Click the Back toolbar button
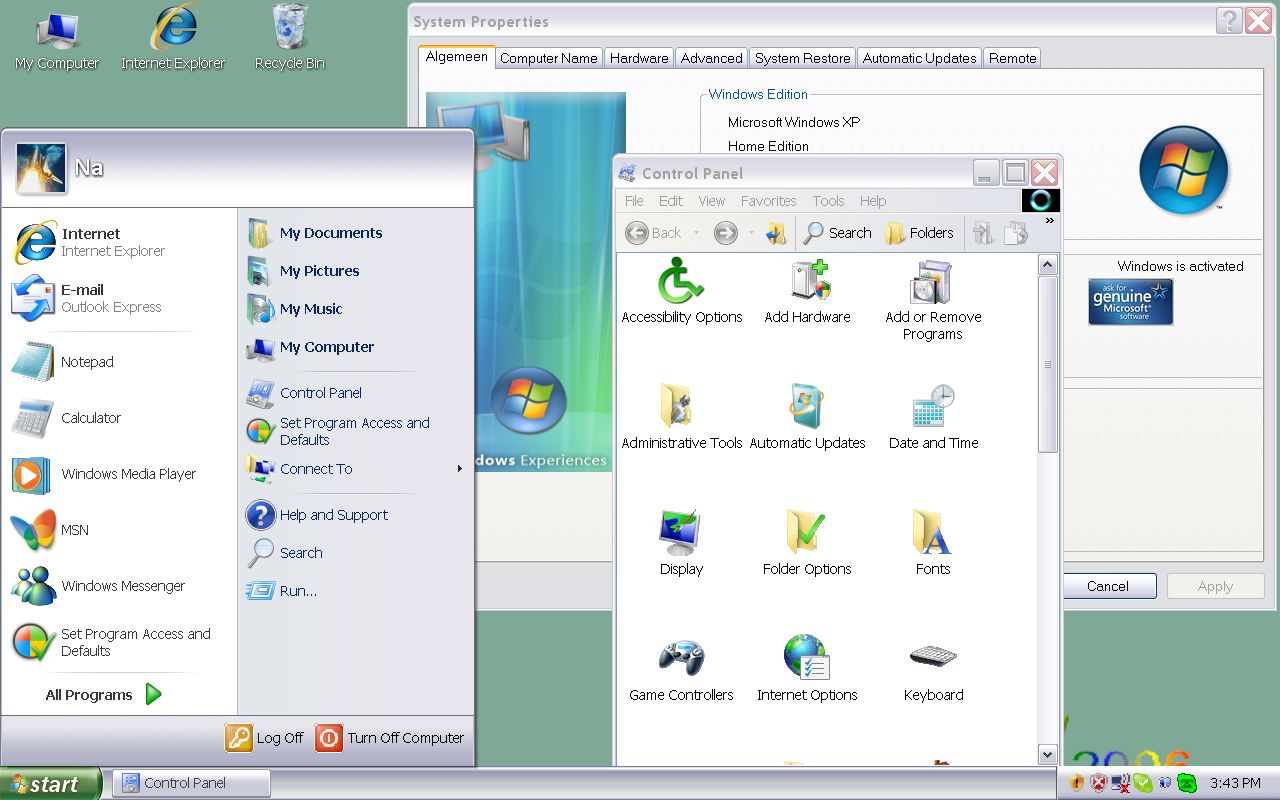The image size is (1280, 800). click(653, 233)
